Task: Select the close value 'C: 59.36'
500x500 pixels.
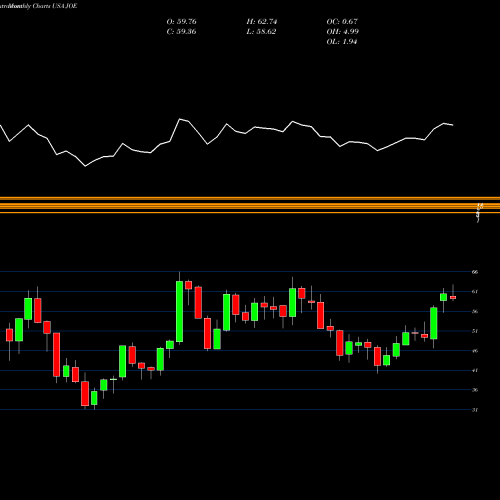Action: 181,32
